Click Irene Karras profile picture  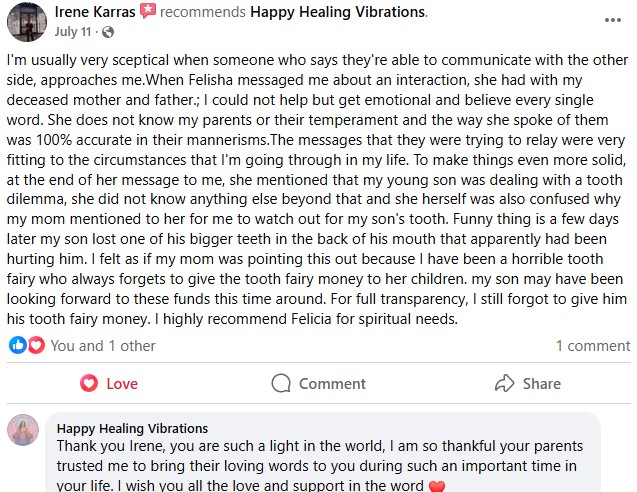click(23, 20)
